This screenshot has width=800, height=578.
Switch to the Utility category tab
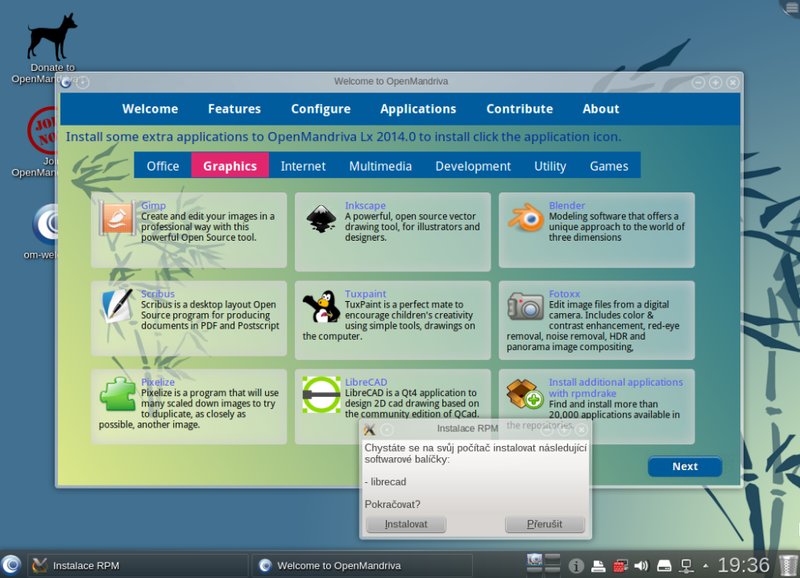[x=550, y=165]
